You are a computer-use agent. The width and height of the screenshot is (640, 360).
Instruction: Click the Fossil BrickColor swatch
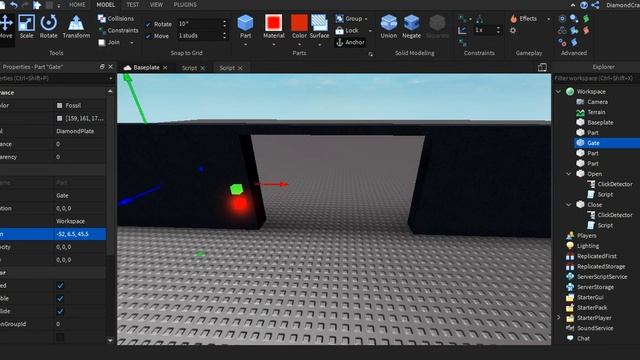tap(60, 106)
